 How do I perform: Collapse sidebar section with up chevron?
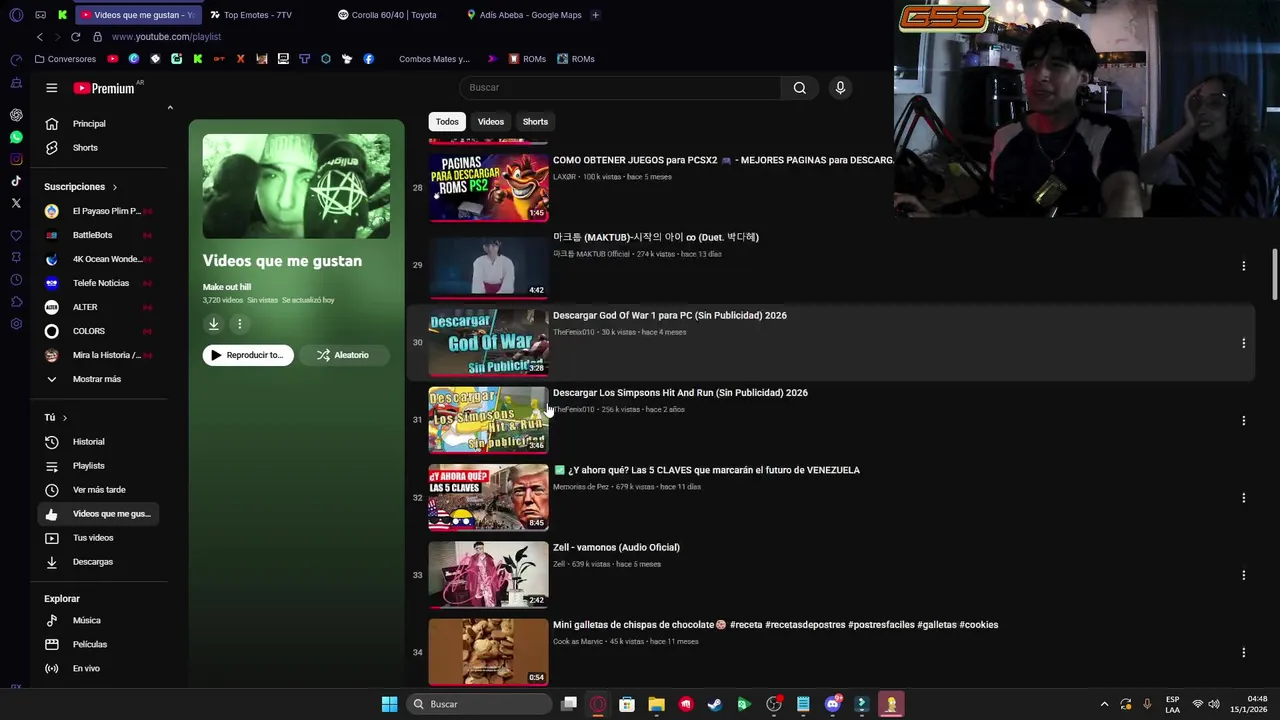coord(170,108)
